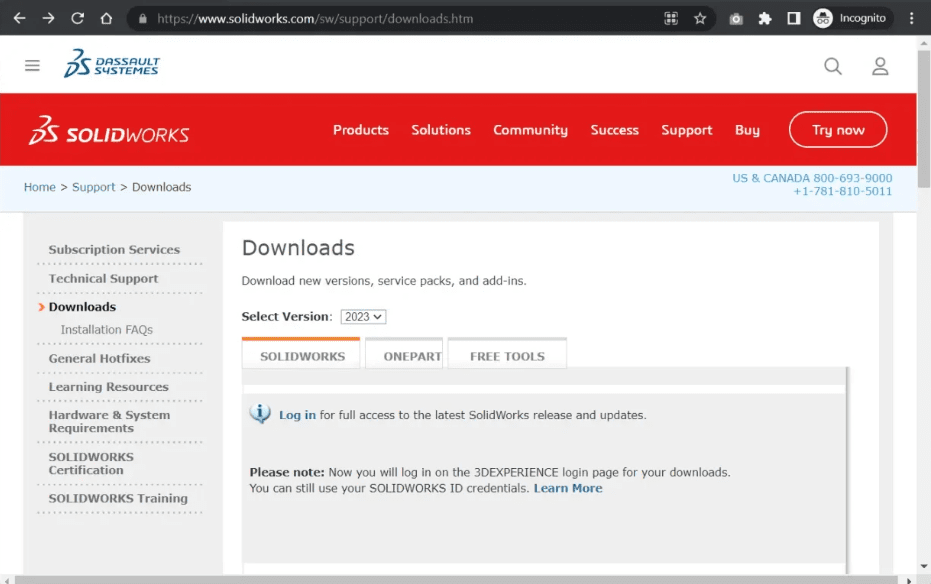Switch to the SOLIDWORKS tab
931x584 pixels.
(301, 355)
